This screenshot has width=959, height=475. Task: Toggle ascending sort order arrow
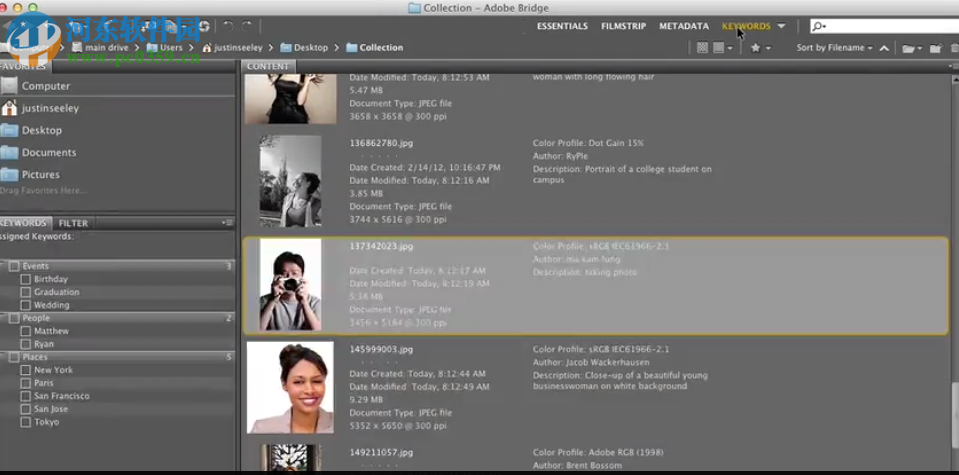click(x=884, y=48)
